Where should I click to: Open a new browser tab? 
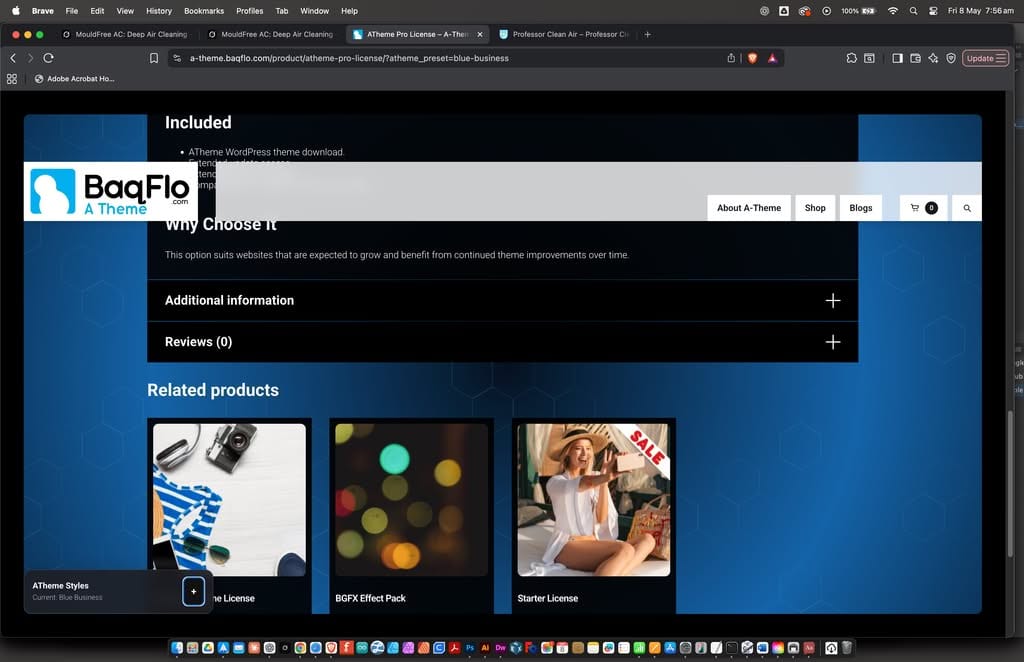click(647, 35)
